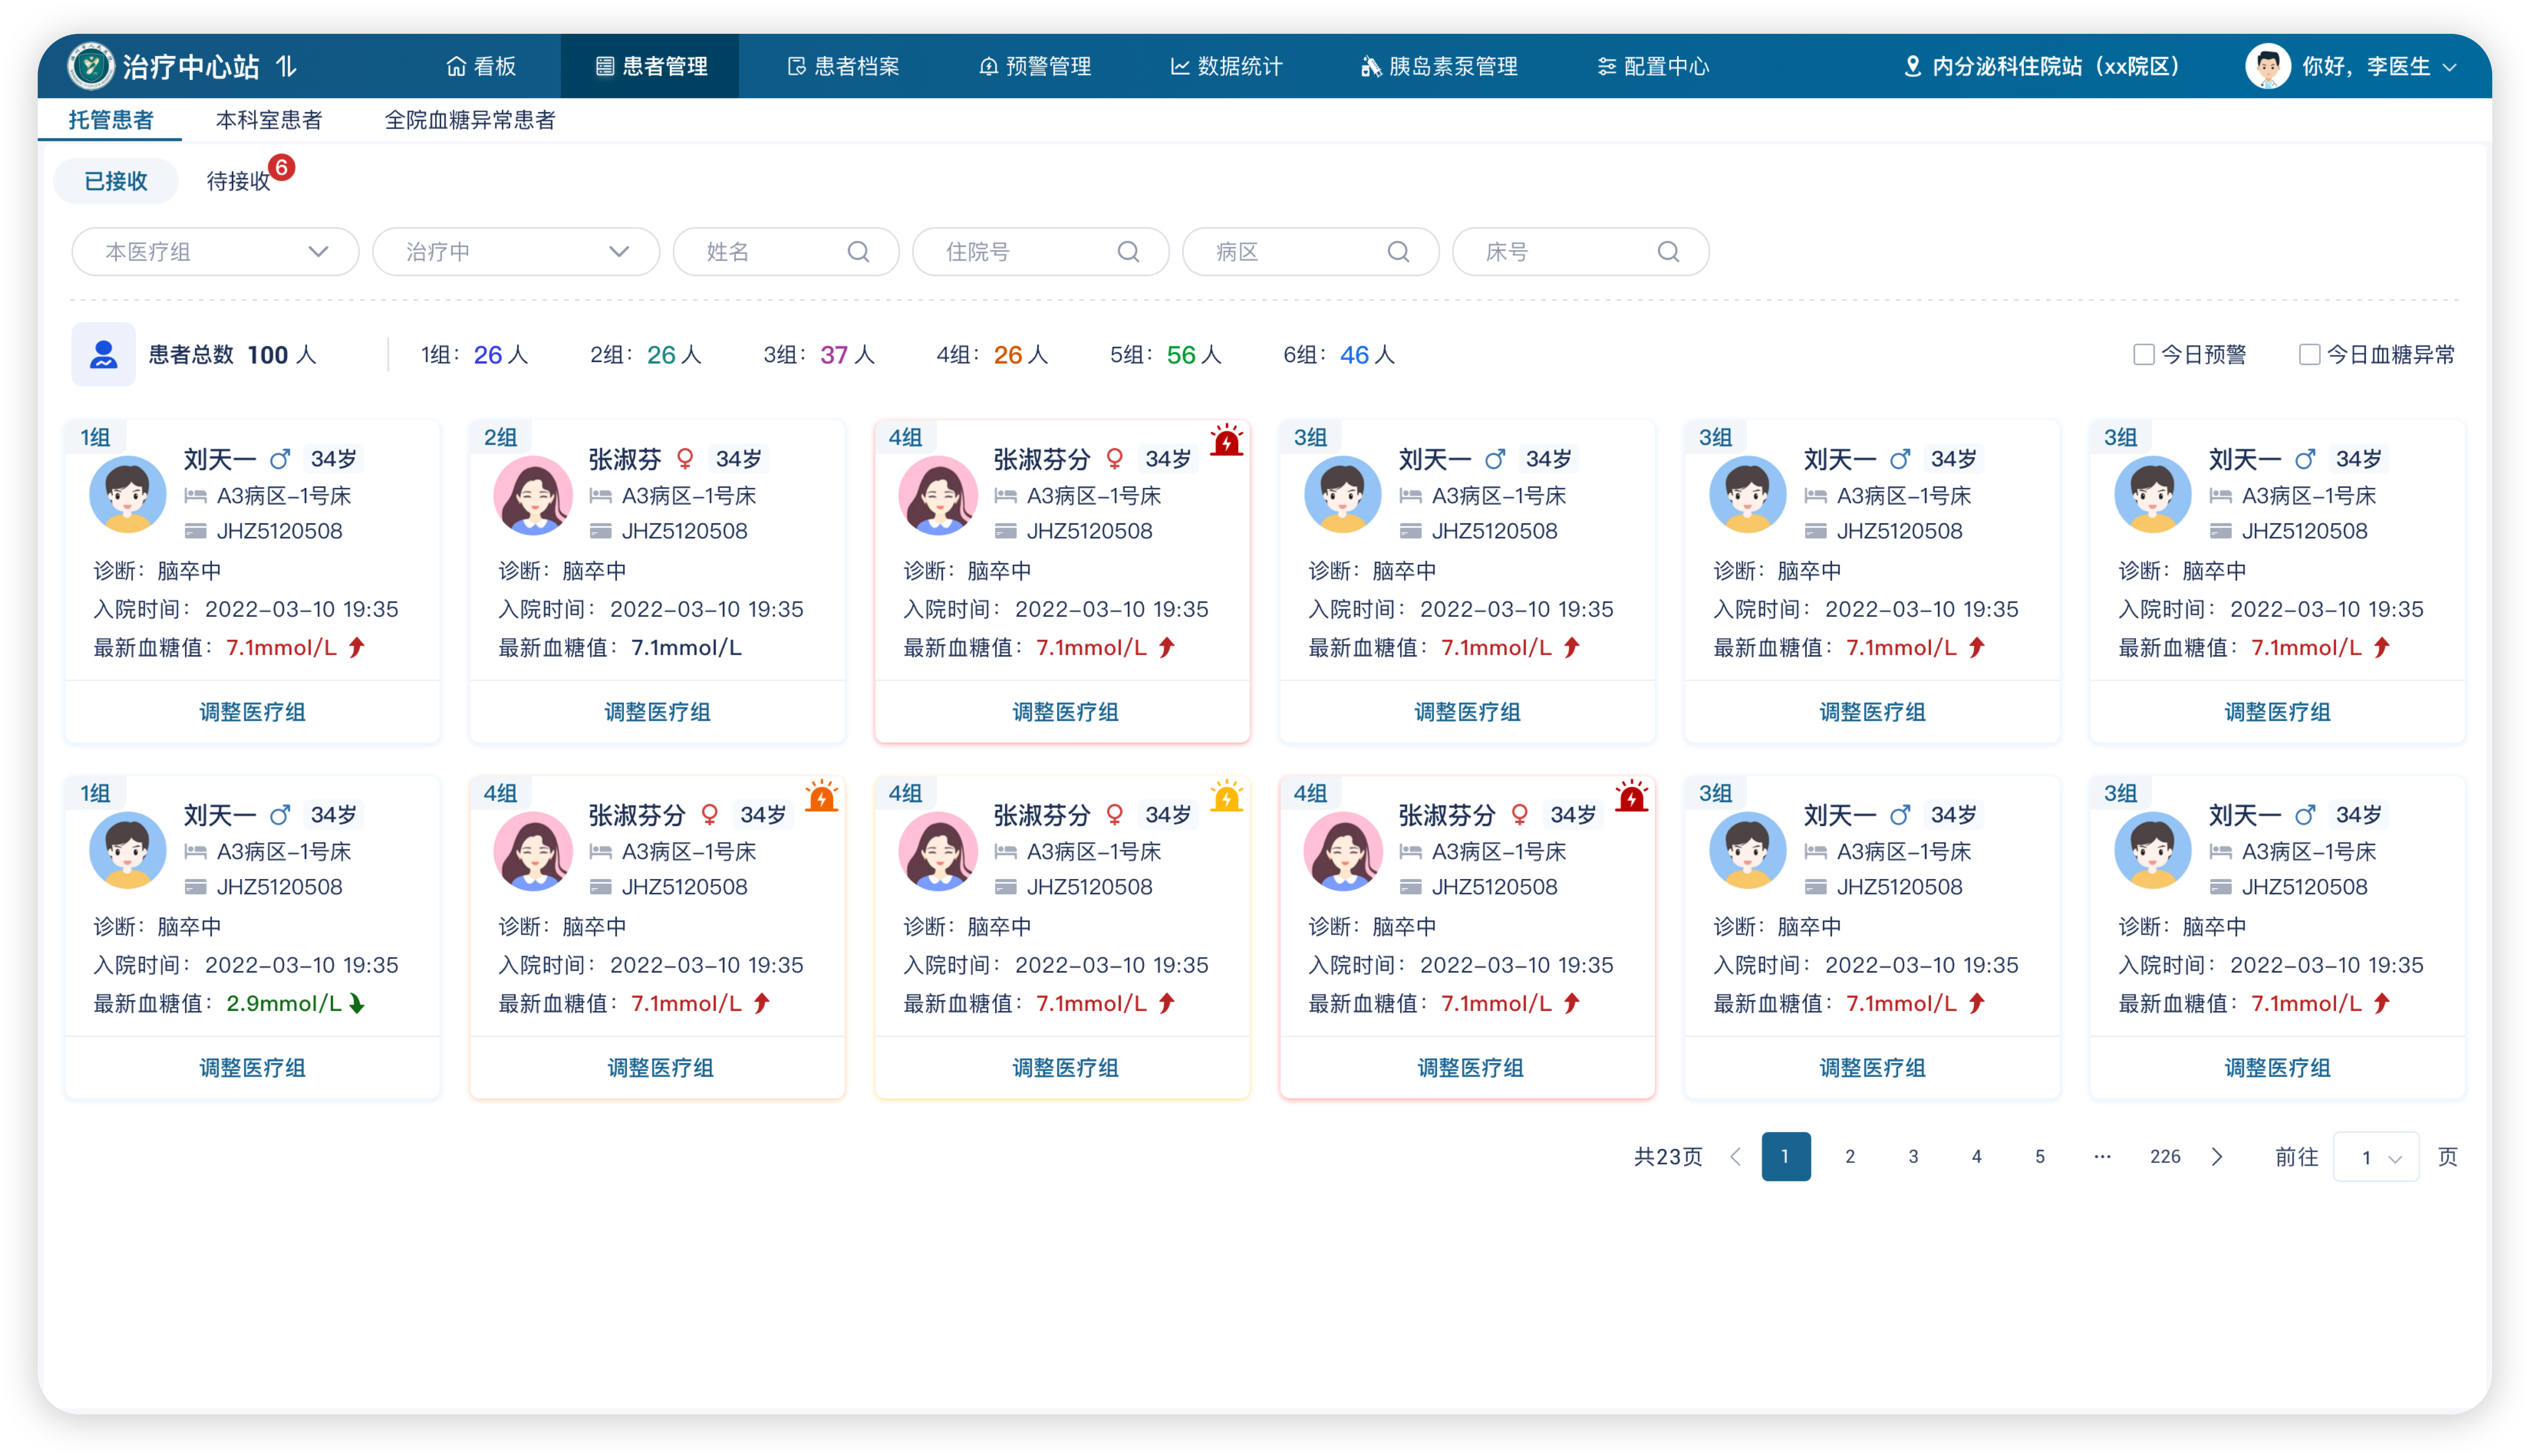2530x1456 pixels.
Task: Click the doctor avatar next to 你好，李医生
Action: click(x=2267, y=67)
